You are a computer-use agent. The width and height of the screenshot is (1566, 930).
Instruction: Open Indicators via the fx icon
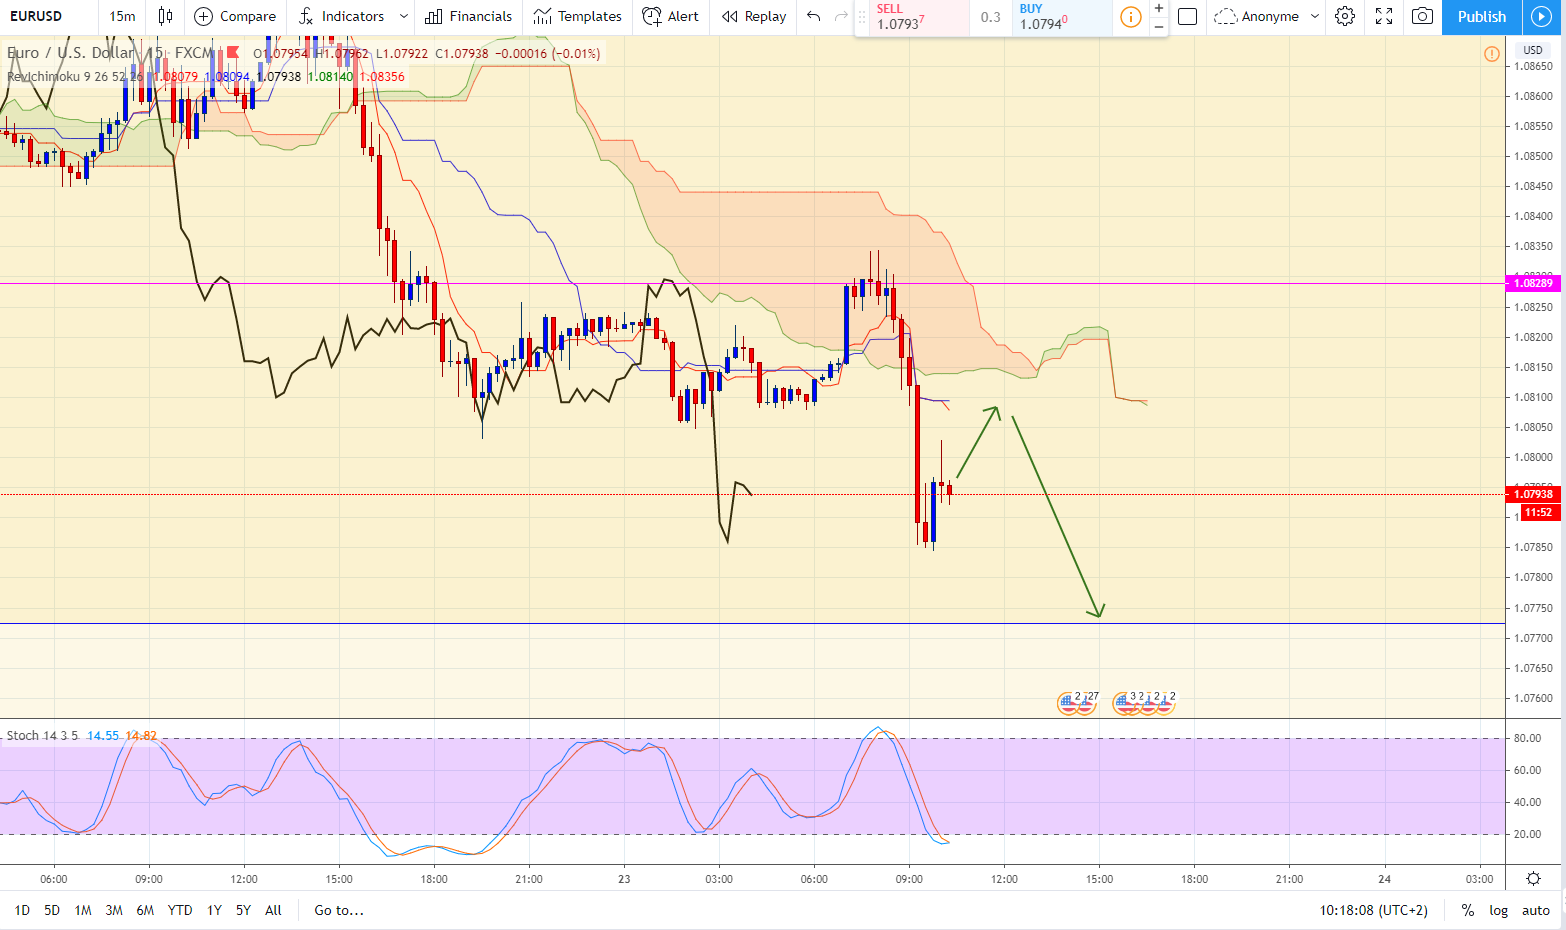[x=306, y=16]
